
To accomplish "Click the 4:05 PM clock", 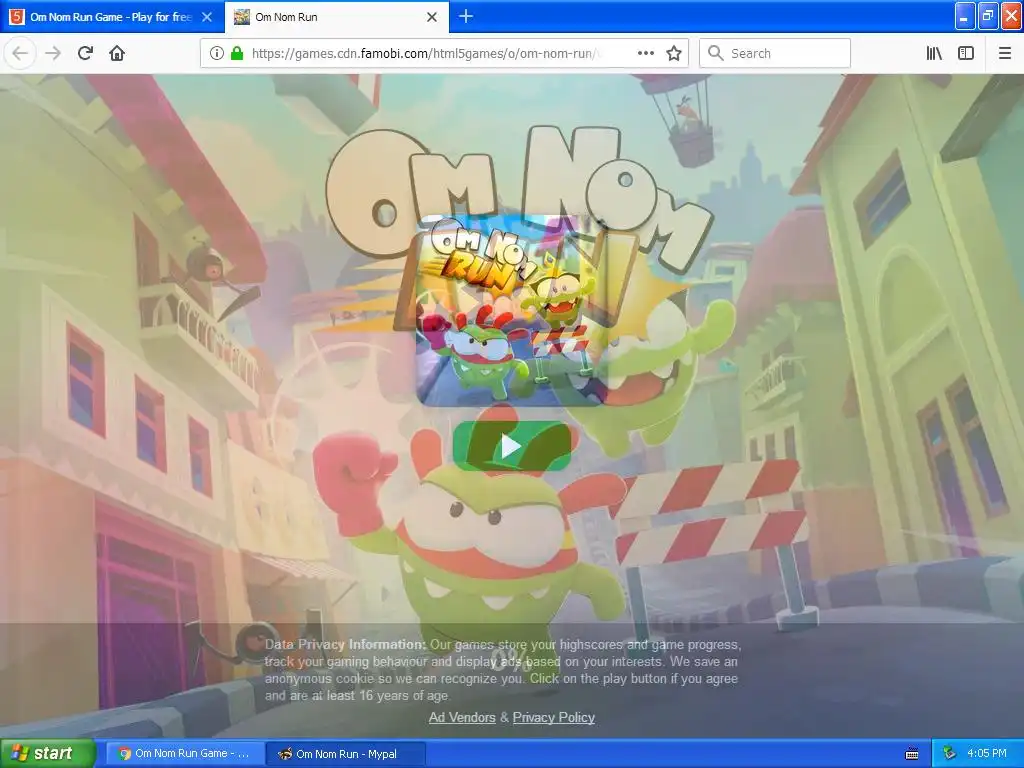I will point(987,753).
